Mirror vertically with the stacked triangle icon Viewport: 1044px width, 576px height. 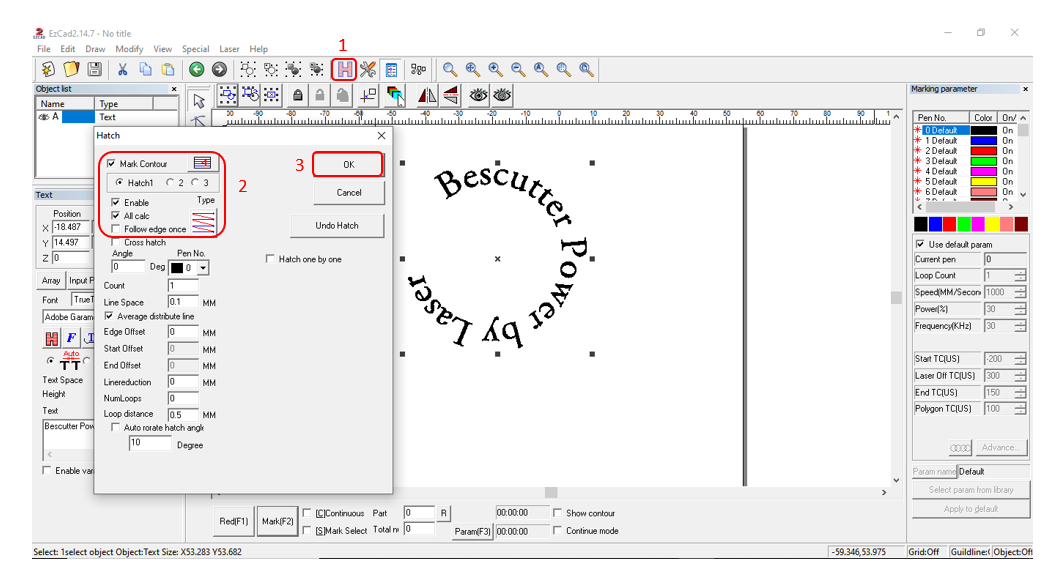pyautogui.click(x=451, y=96)
